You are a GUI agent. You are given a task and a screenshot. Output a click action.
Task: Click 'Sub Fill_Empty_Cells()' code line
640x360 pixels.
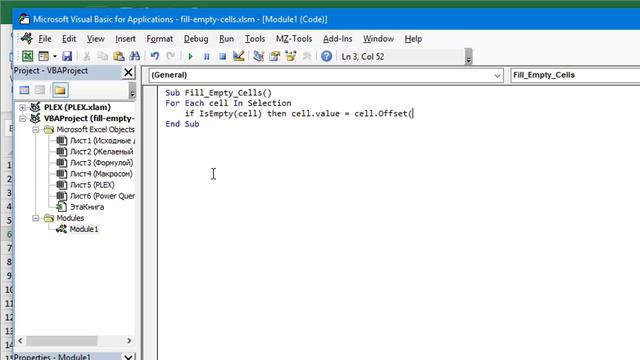pos(218,93)
